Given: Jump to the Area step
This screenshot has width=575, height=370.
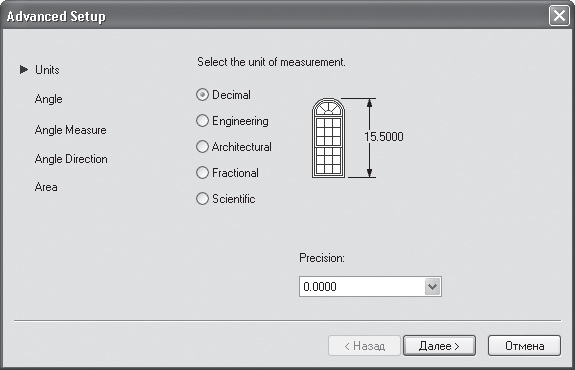Looking at the screenshot, I should pyautogui.click(x=46, y=187).
